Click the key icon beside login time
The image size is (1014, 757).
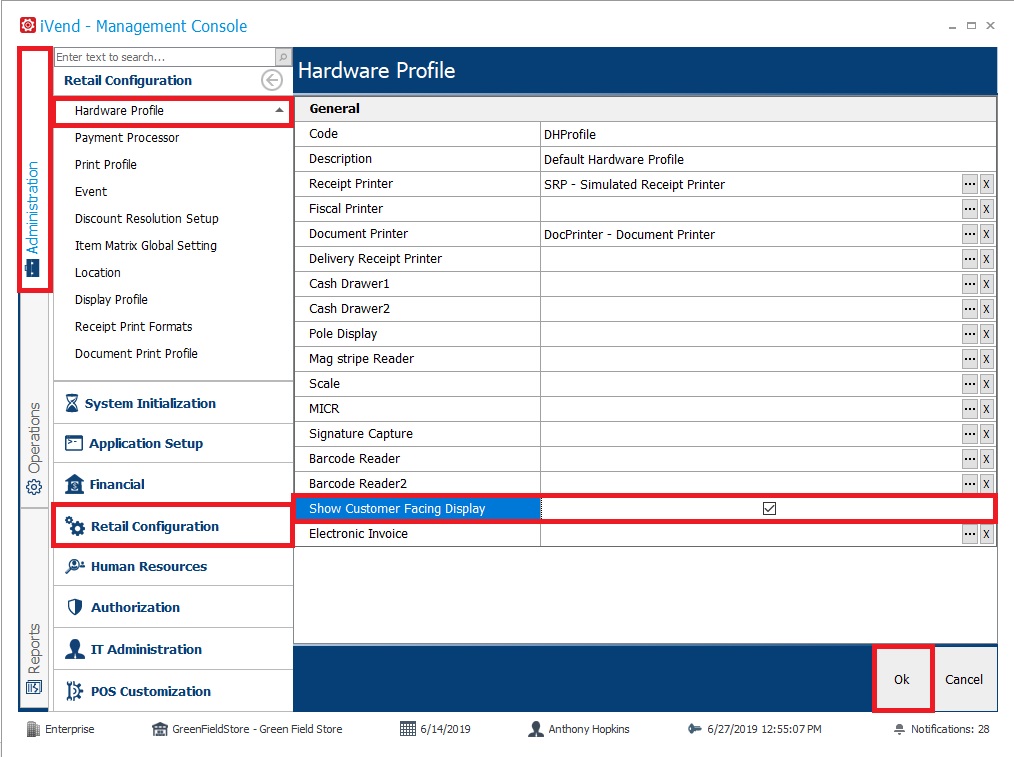695,729
